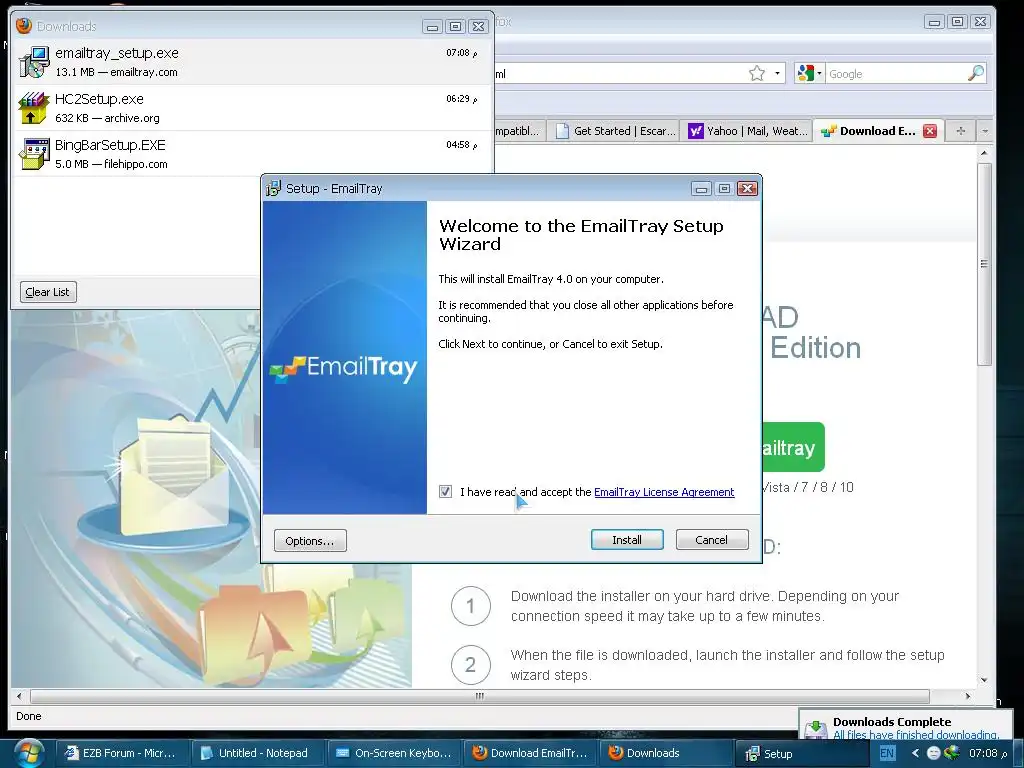Open the Windows Start orb
1024x768 pixels.
(x=29, y=752)
